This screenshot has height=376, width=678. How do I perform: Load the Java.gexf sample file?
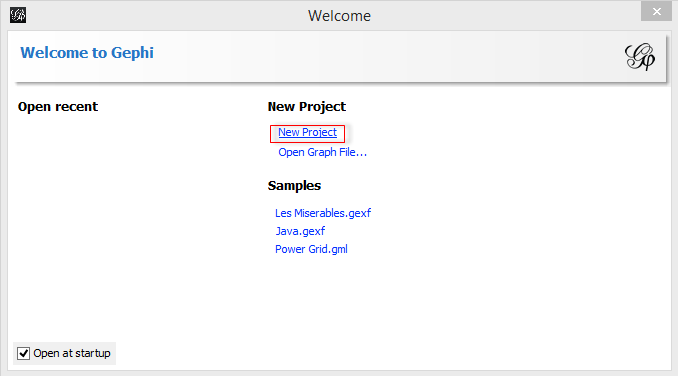click(x=300, y=231)
